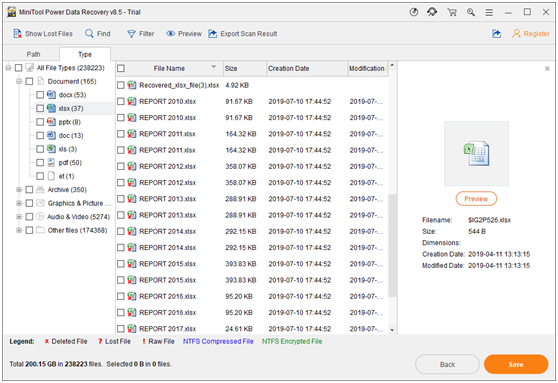Click the Export Scan Result label
This screenshot has height=383, width=558.
pos(248,34)
